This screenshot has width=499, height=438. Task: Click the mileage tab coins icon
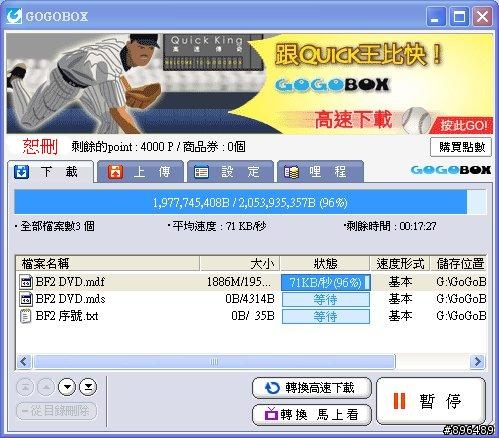[x=291, y=172]
